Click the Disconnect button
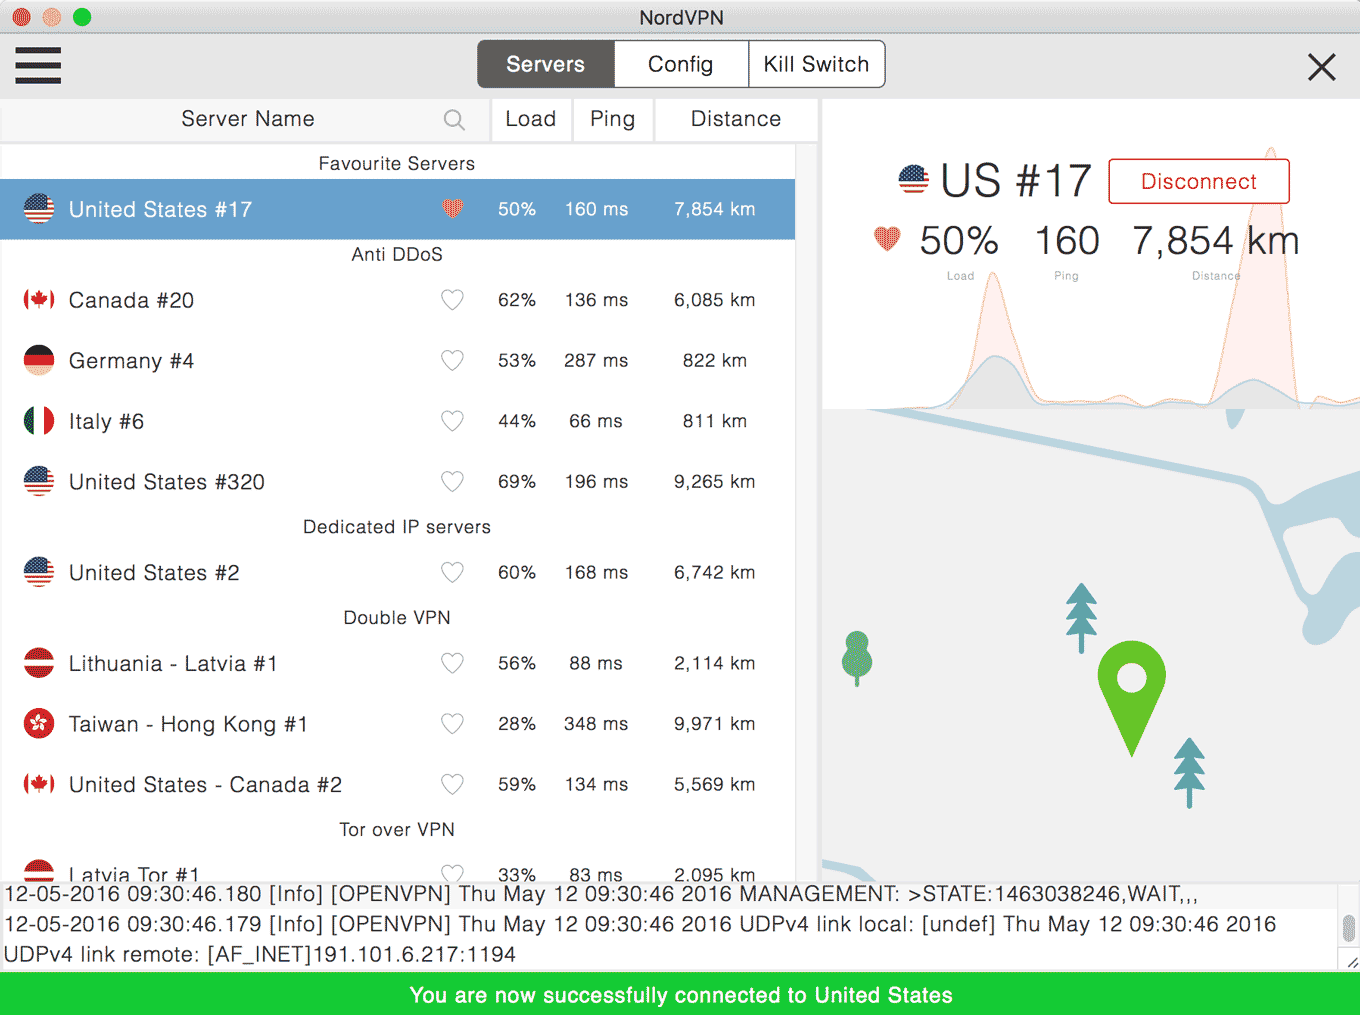 pyautogui.click(x=1199, y=181)
